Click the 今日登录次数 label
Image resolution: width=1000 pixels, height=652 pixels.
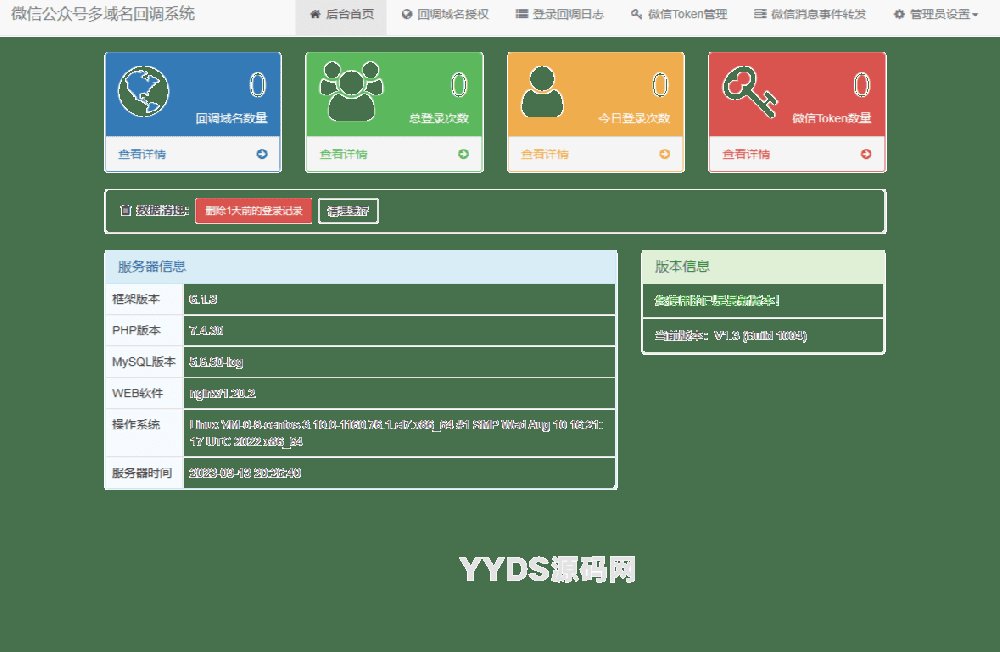(x=634, y=118)
